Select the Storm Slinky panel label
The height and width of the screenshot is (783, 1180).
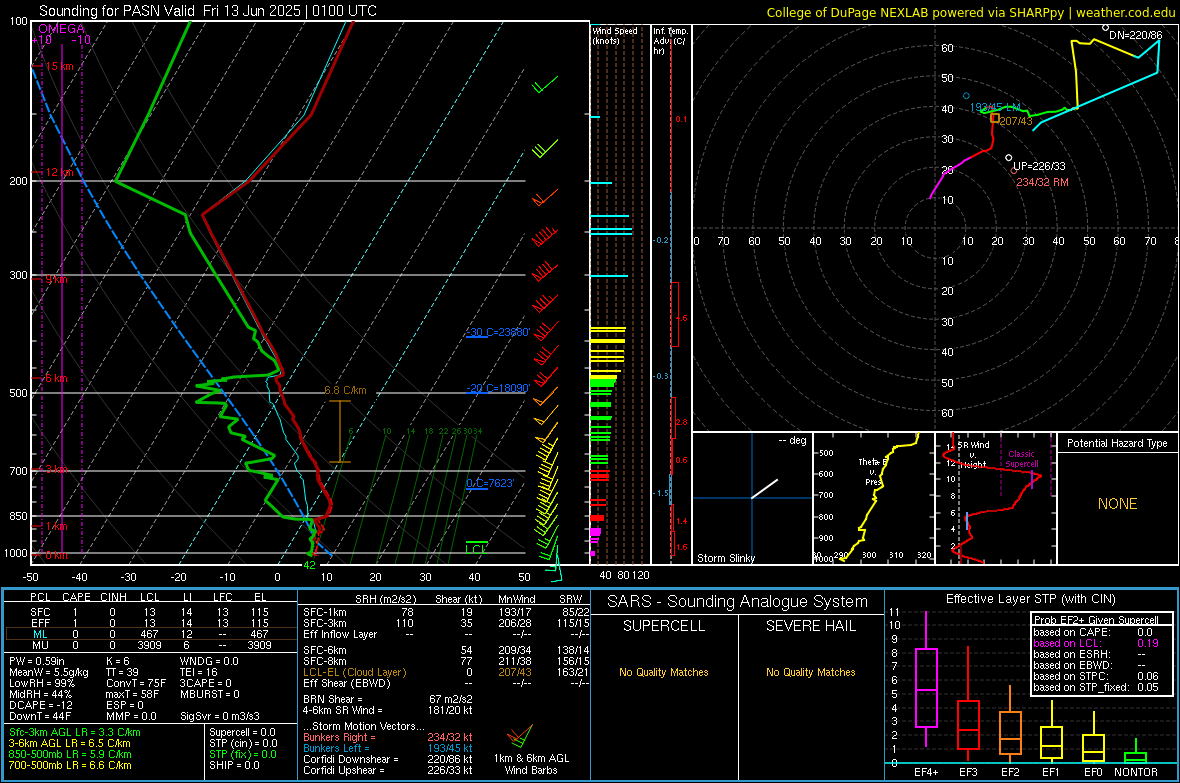coord(726,558)
